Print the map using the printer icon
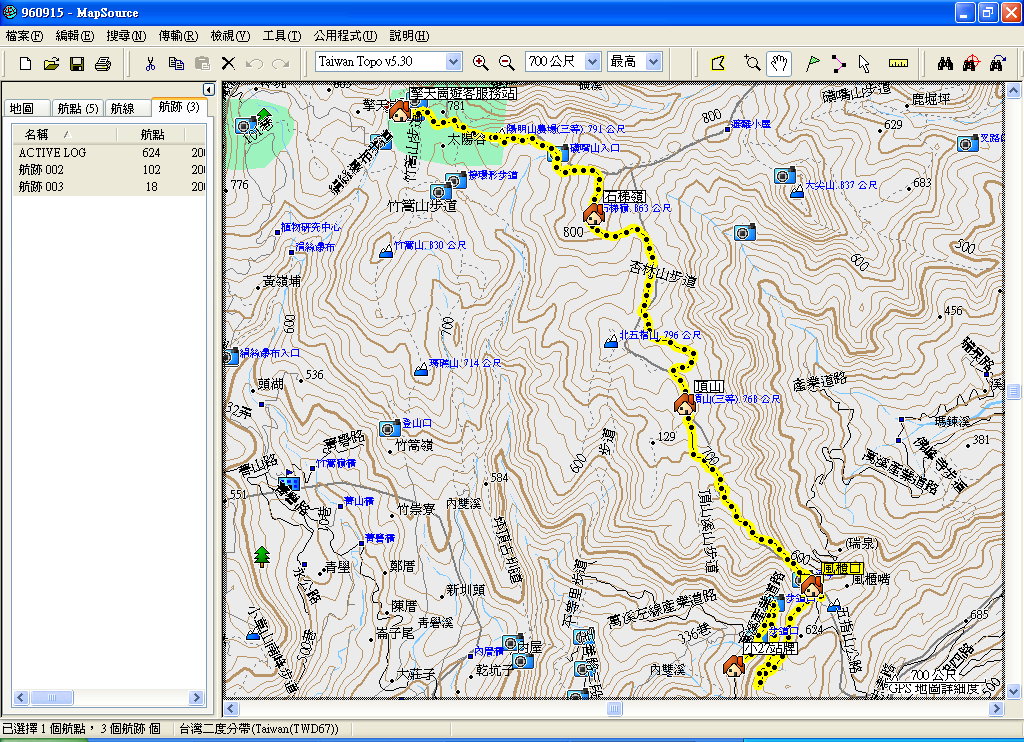The height and width of the screenshot is (742, 1024). click(x=103, y=63)
